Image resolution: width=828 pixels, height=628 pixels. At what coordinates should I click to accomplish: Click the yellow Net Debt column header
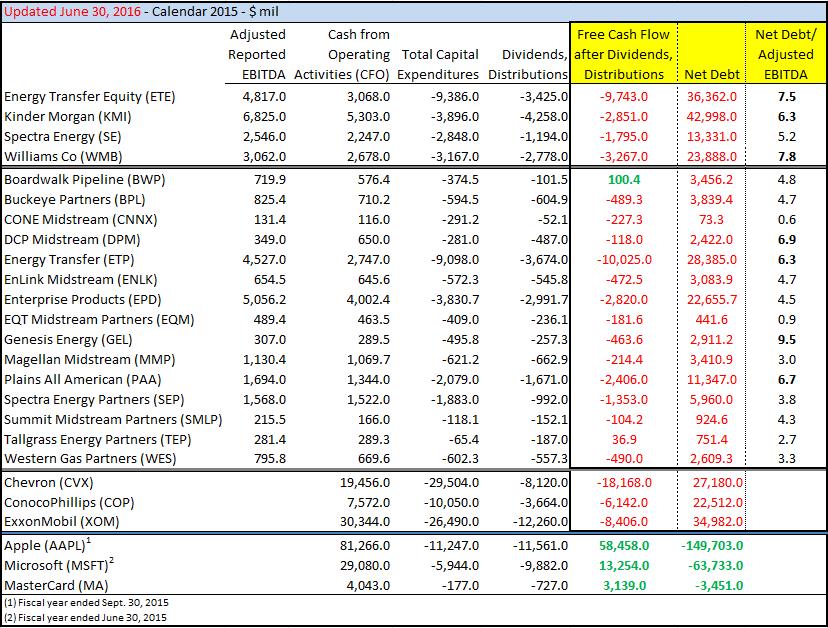pyautogui.click(x=711, y=74)
